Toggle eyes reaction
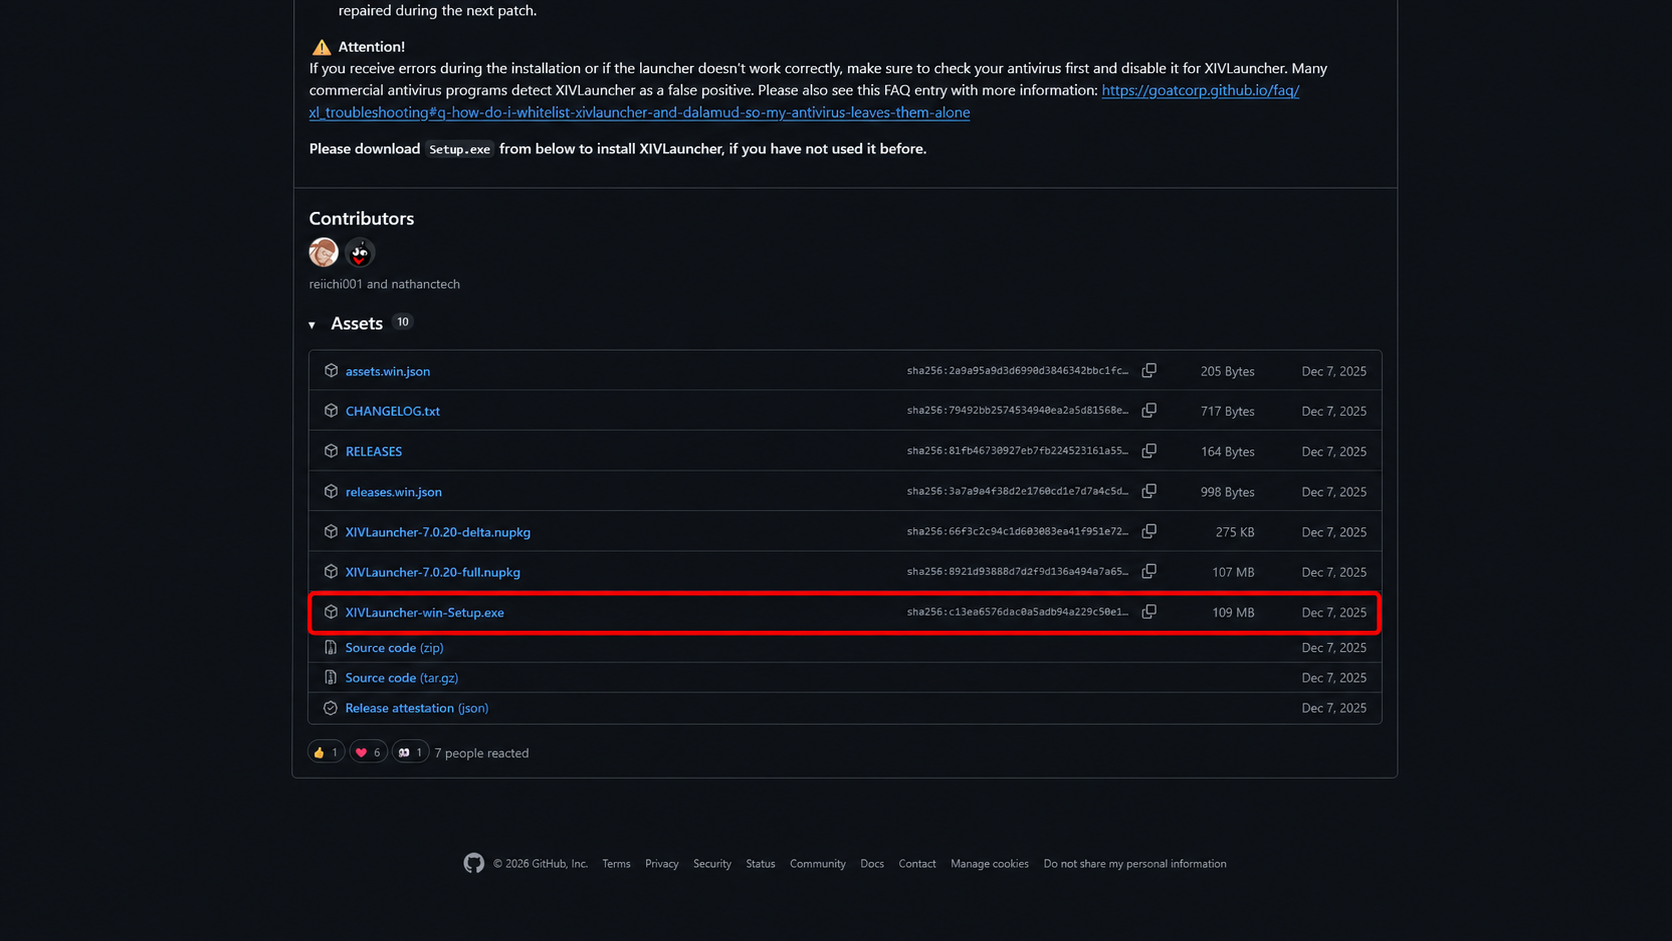 pos(410,752)
